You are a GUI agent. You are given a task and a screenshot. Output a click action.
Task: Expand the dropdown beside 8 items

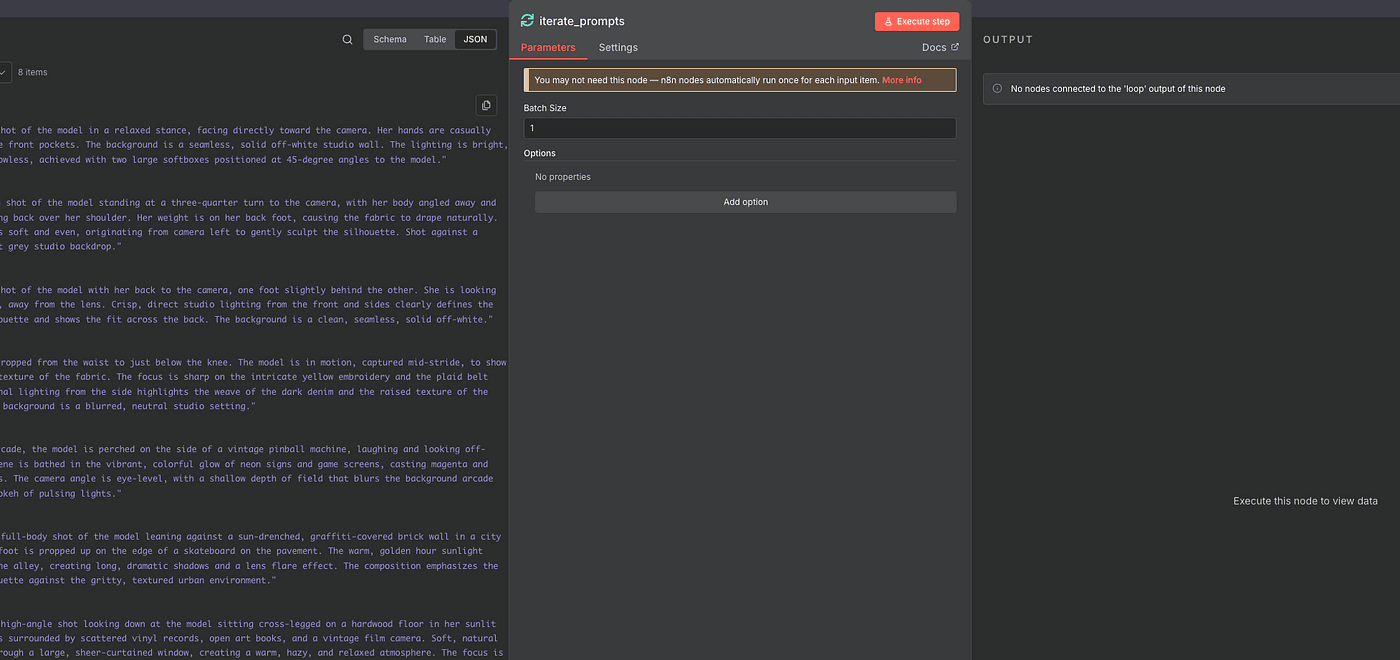pos(4,72)
